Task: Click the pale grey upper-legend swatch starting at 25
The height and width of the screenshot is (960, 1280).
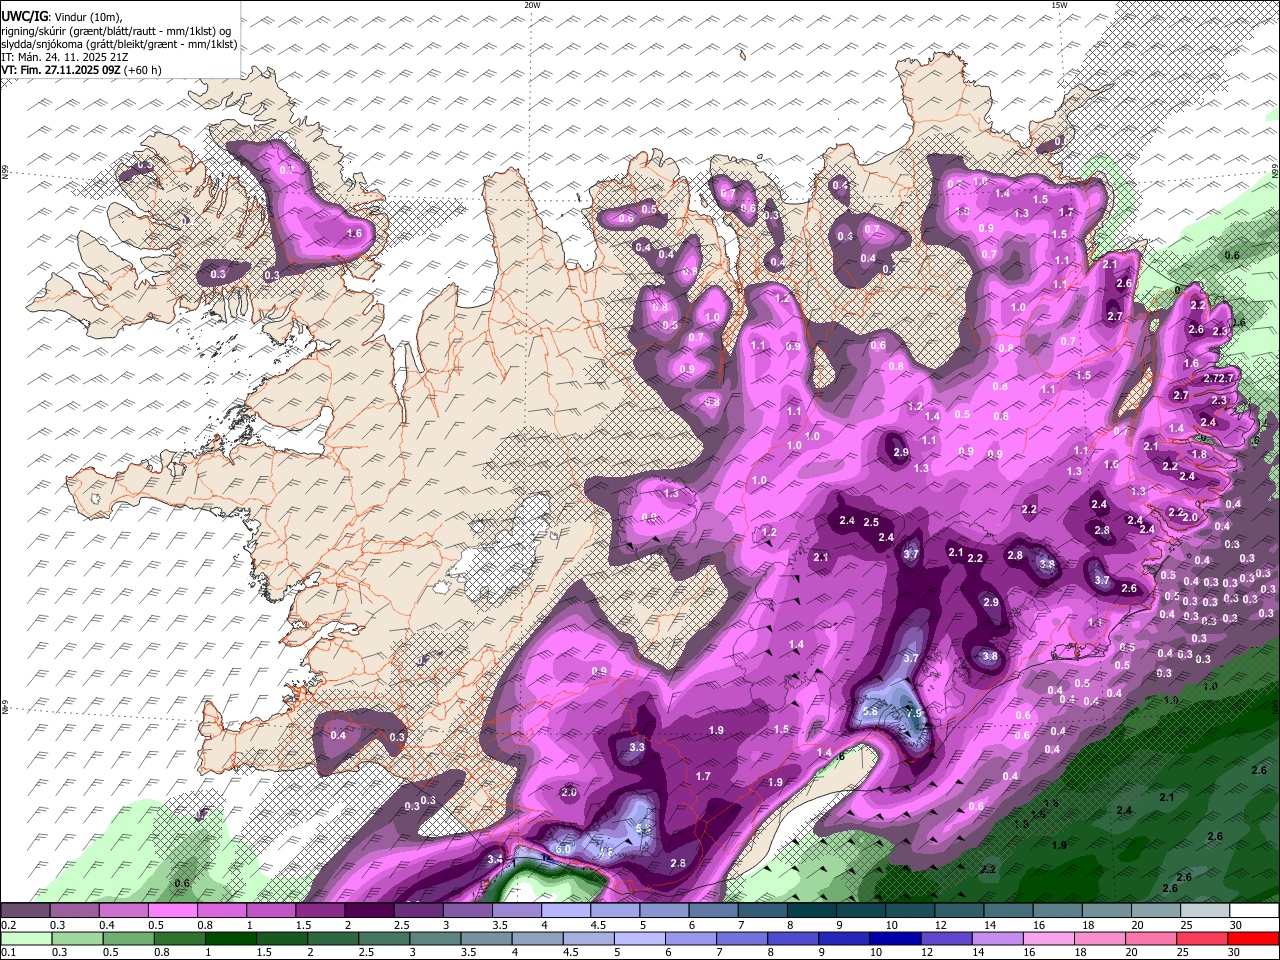Action: (1205, 911)
